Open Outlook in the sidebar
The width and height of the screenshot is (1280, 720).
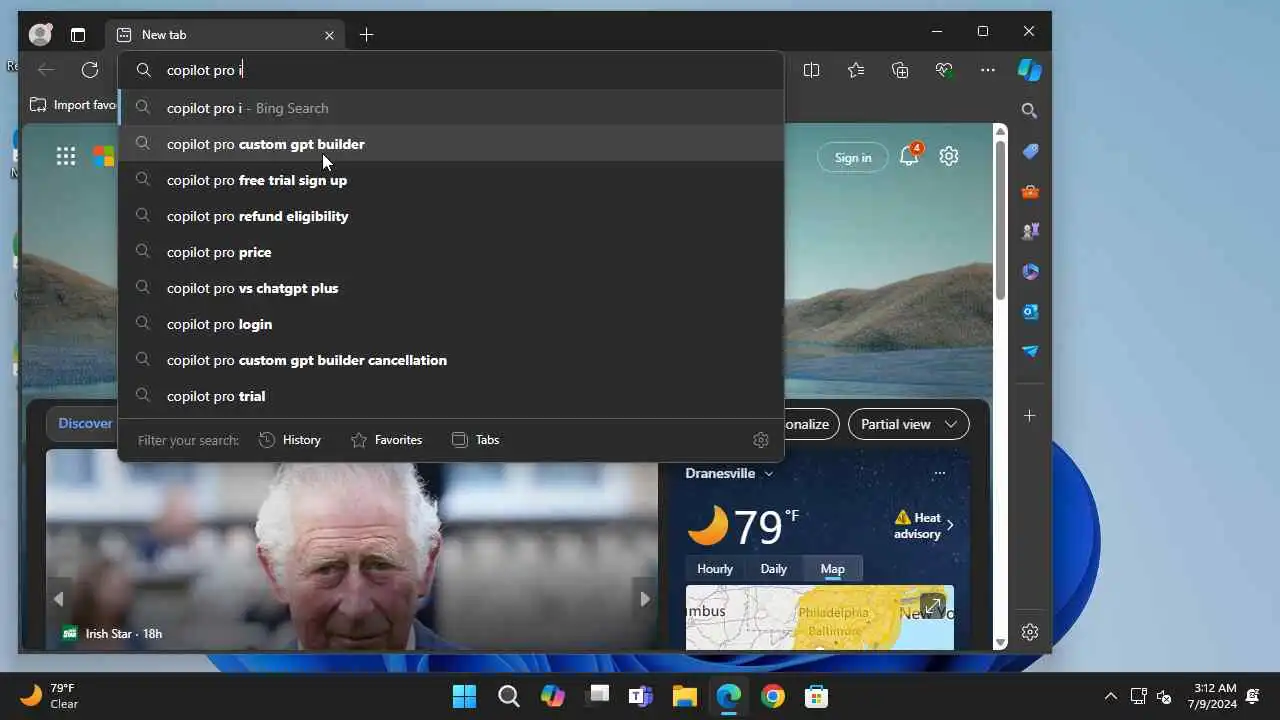[1030, 311]
